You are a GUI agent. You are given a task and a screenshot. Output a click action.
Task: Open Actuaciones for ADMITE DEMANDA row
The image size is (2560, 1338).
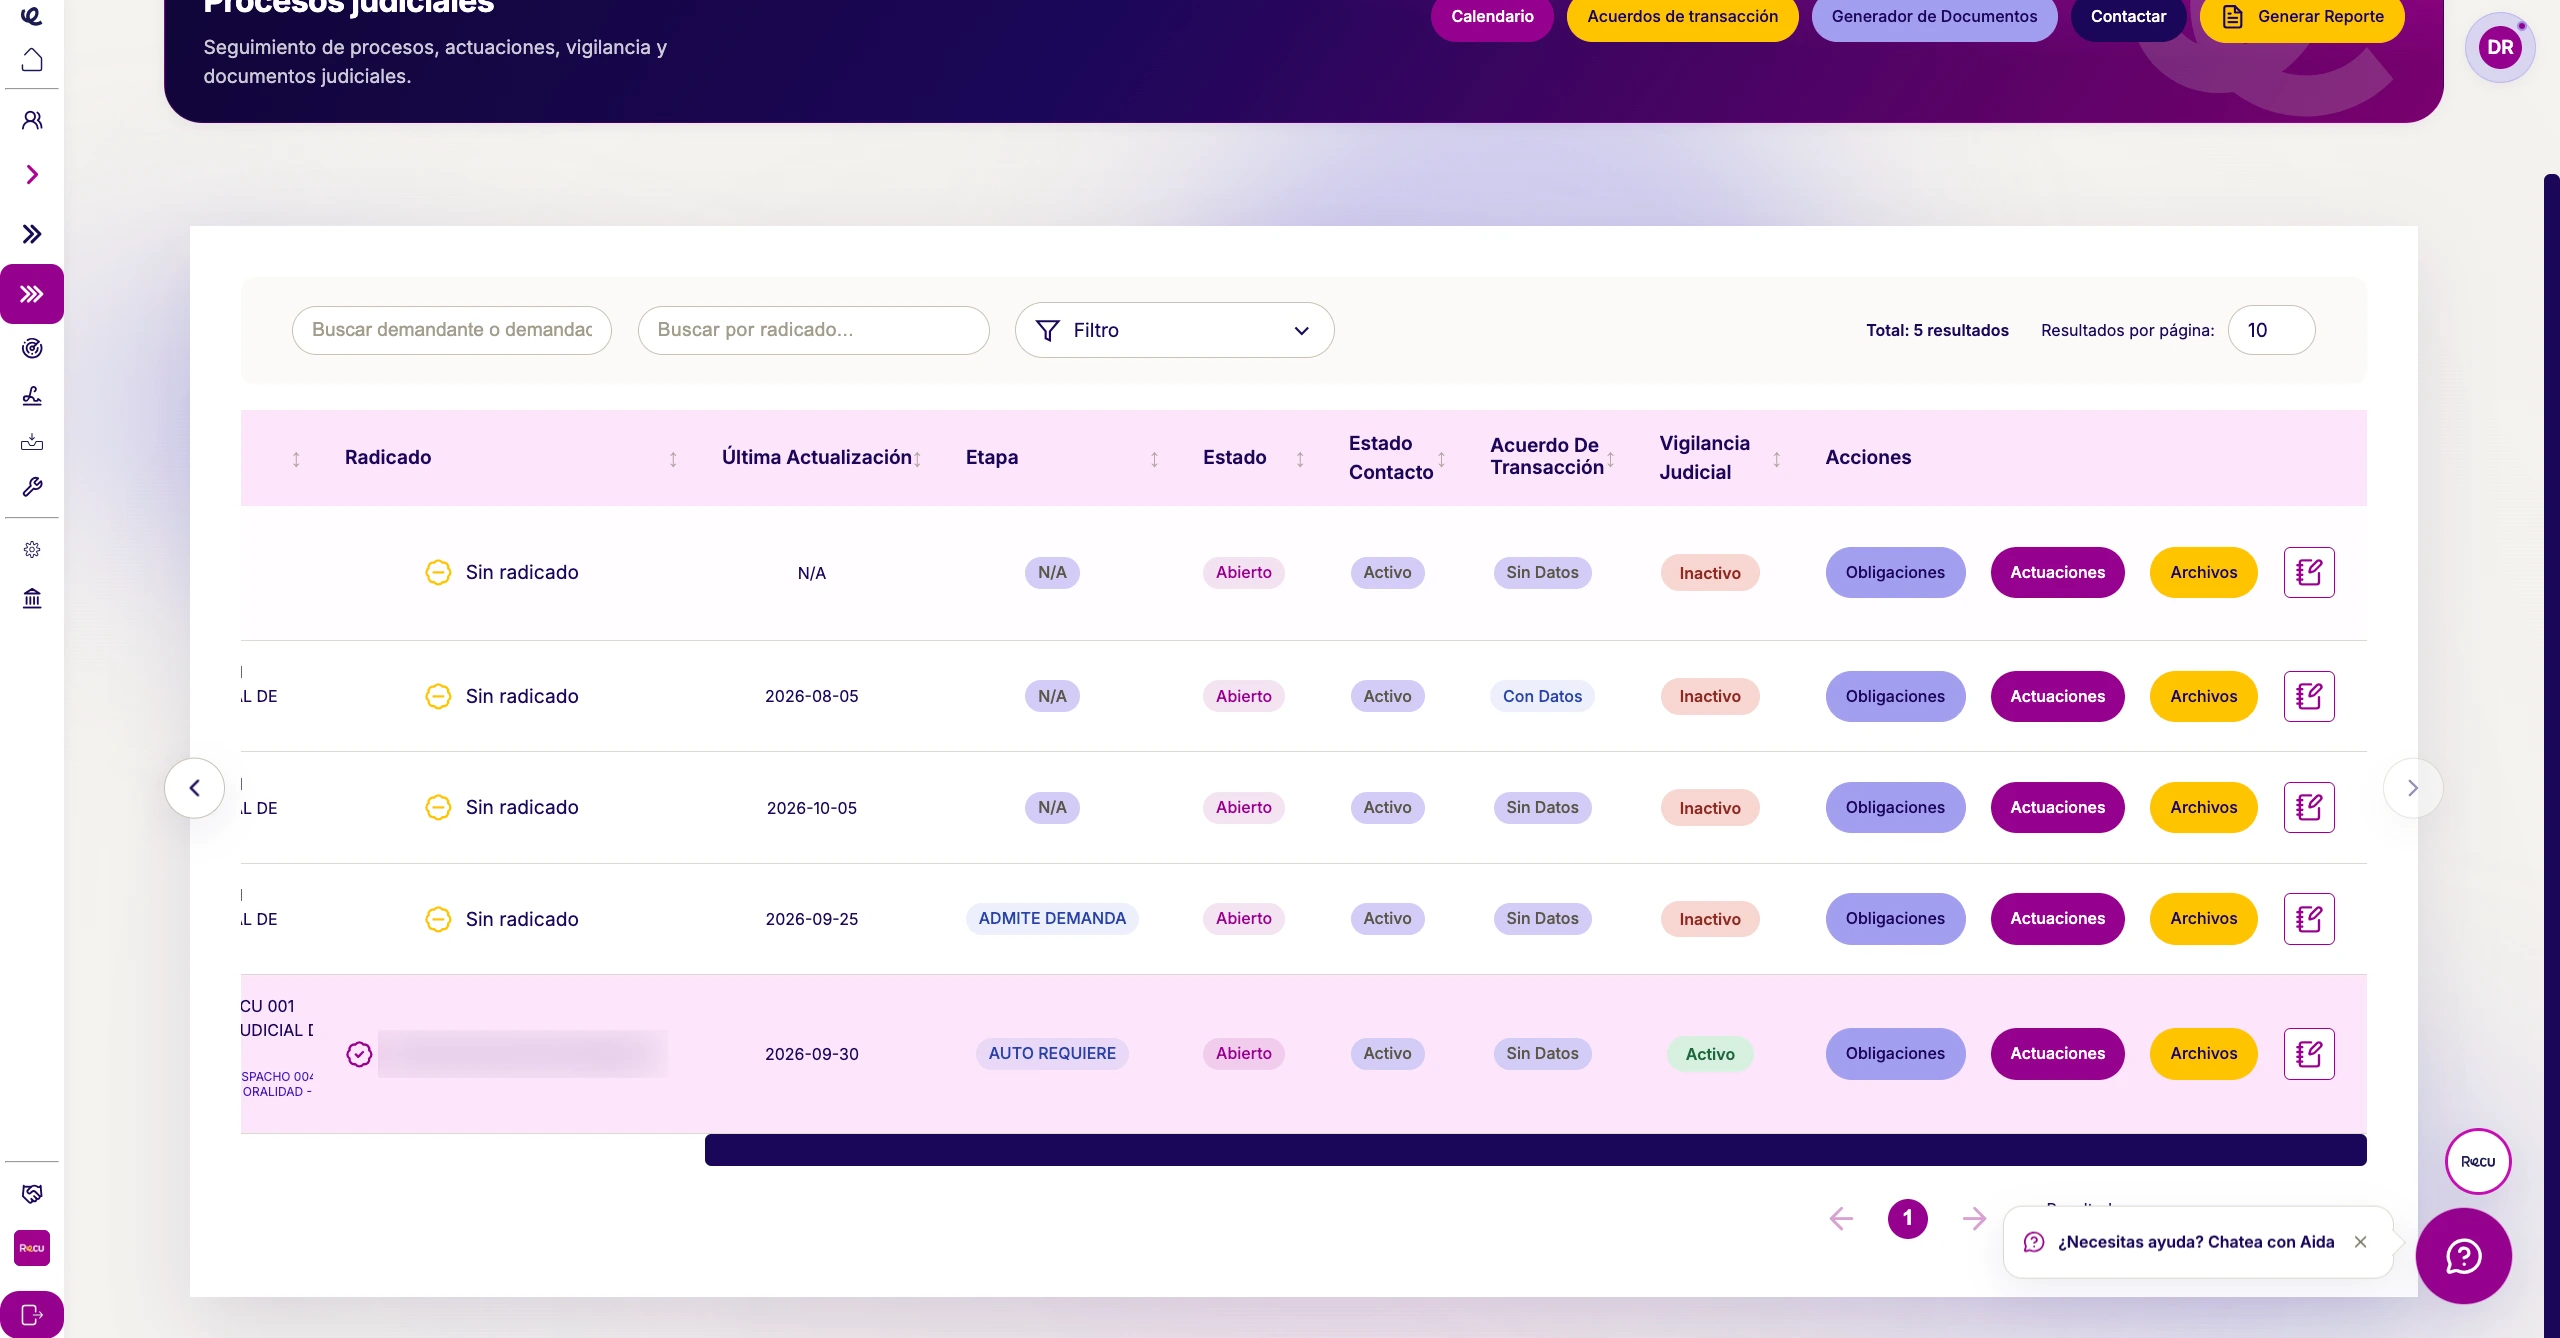[x=2057, y=918]
